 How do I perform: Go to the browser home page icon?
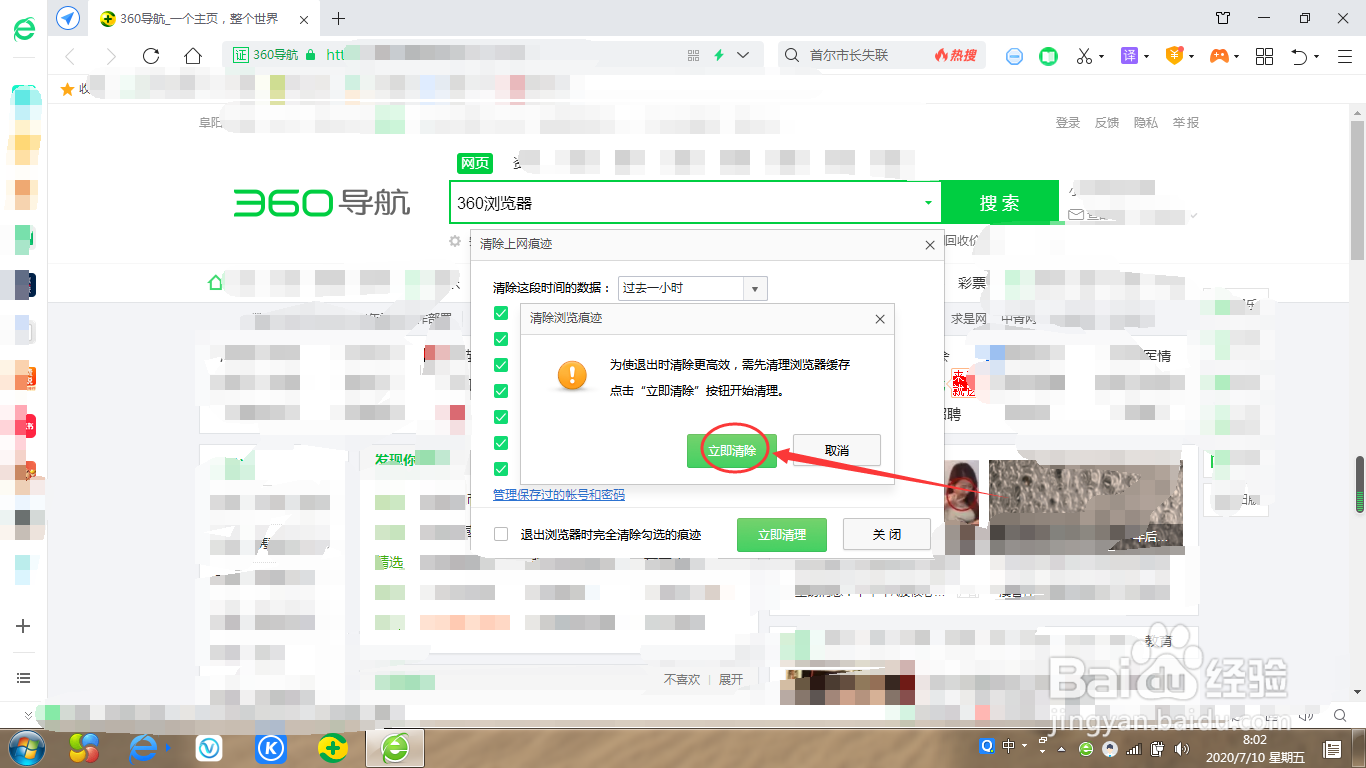tap(193, 56)
